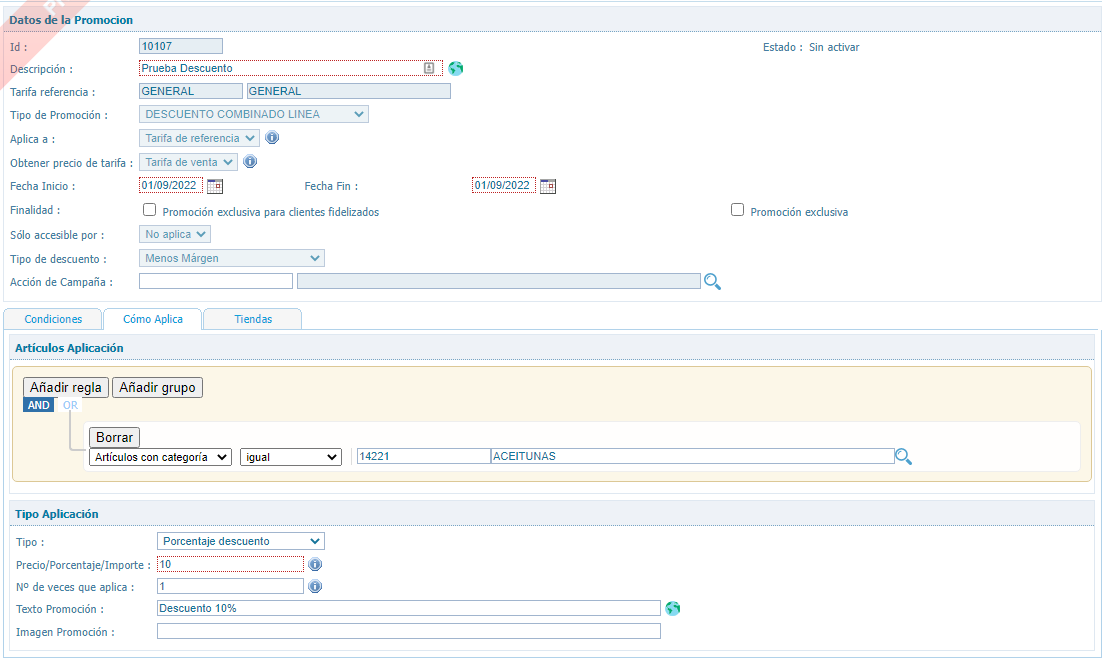Click magnifier icon next to ACEITUNAS category
The image size is (1102, 664).
pyautogui.click(x=903, y=457)
